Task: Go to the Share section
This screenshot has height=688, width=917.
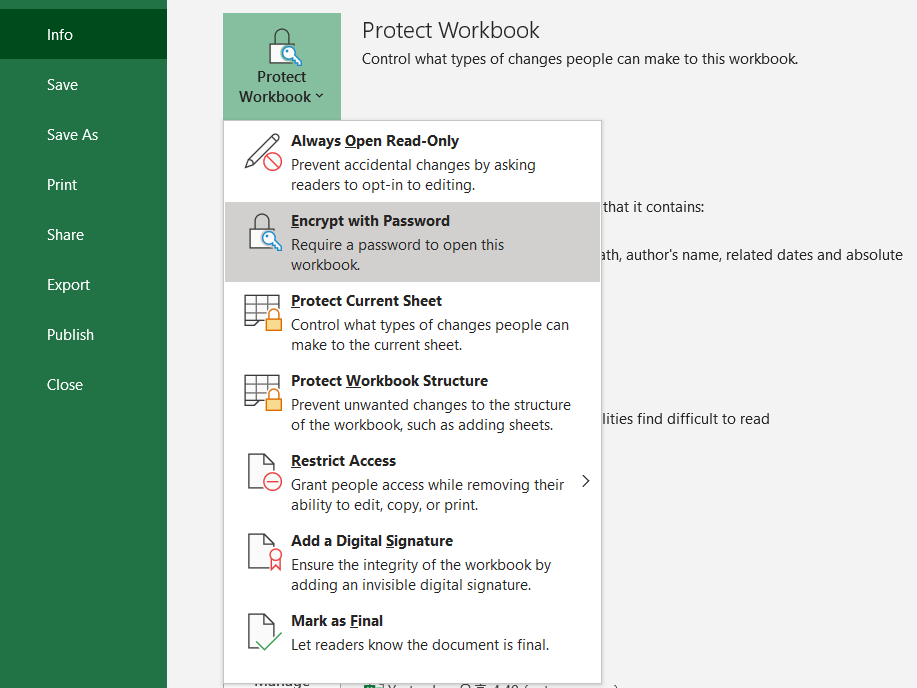Action: 83,235
